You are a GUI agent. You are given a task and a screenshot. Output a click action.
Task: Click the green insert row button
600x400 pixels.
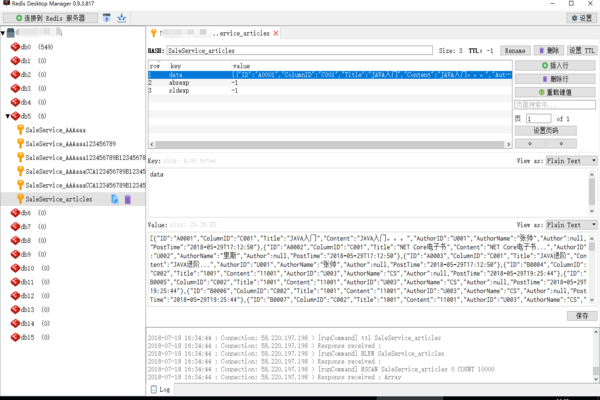(x=555, y=65)
